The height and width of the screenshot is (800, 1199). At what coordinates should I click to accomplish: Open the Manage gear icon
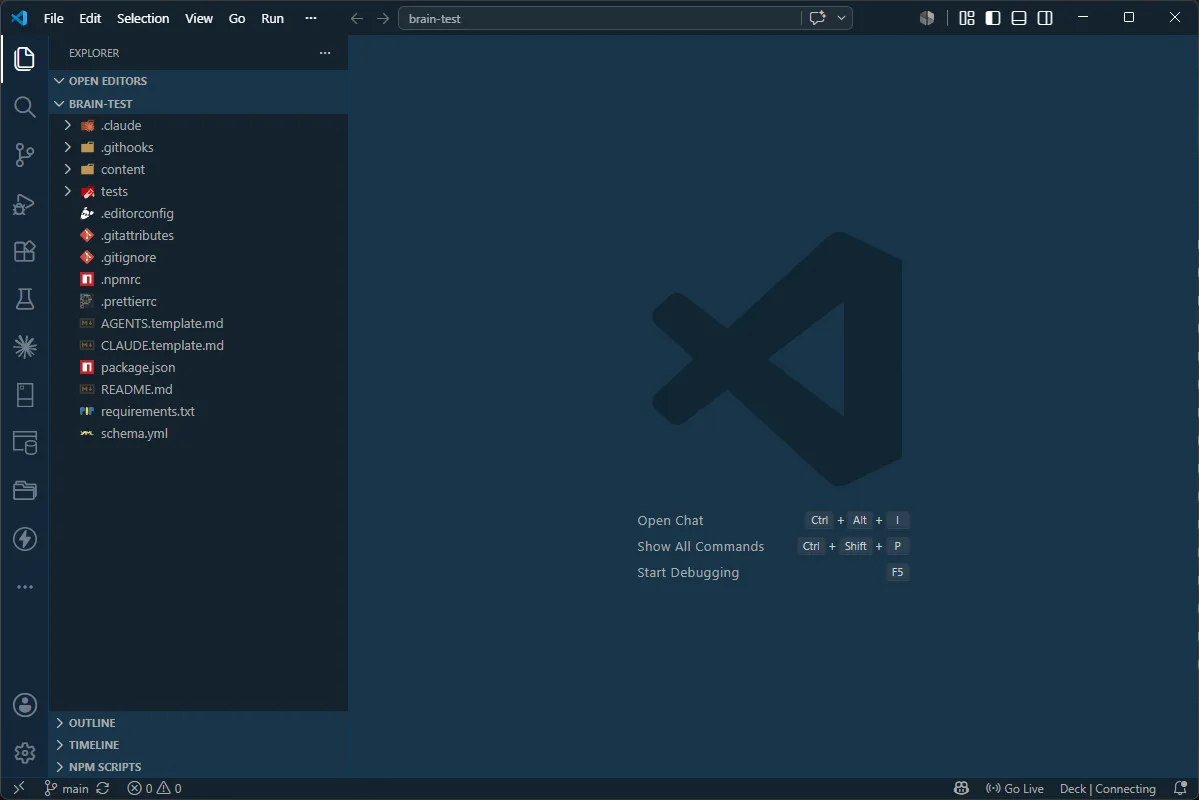click(x=24, y=753)
